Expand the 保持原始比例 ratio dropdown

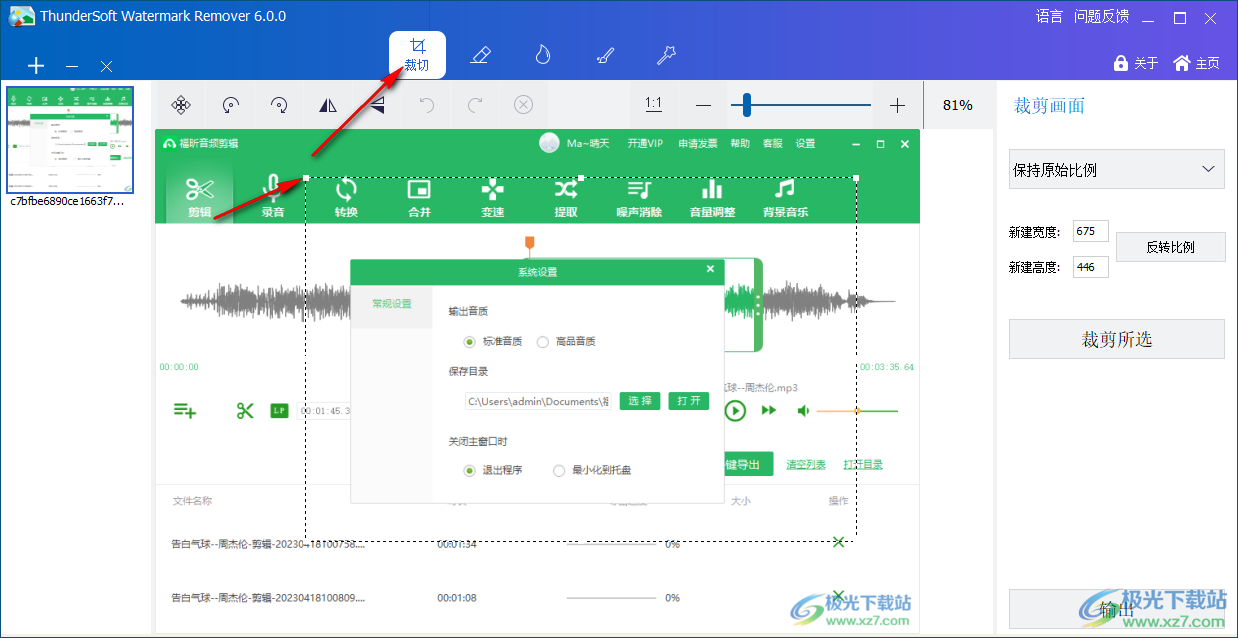click(x=1116, y=170)
